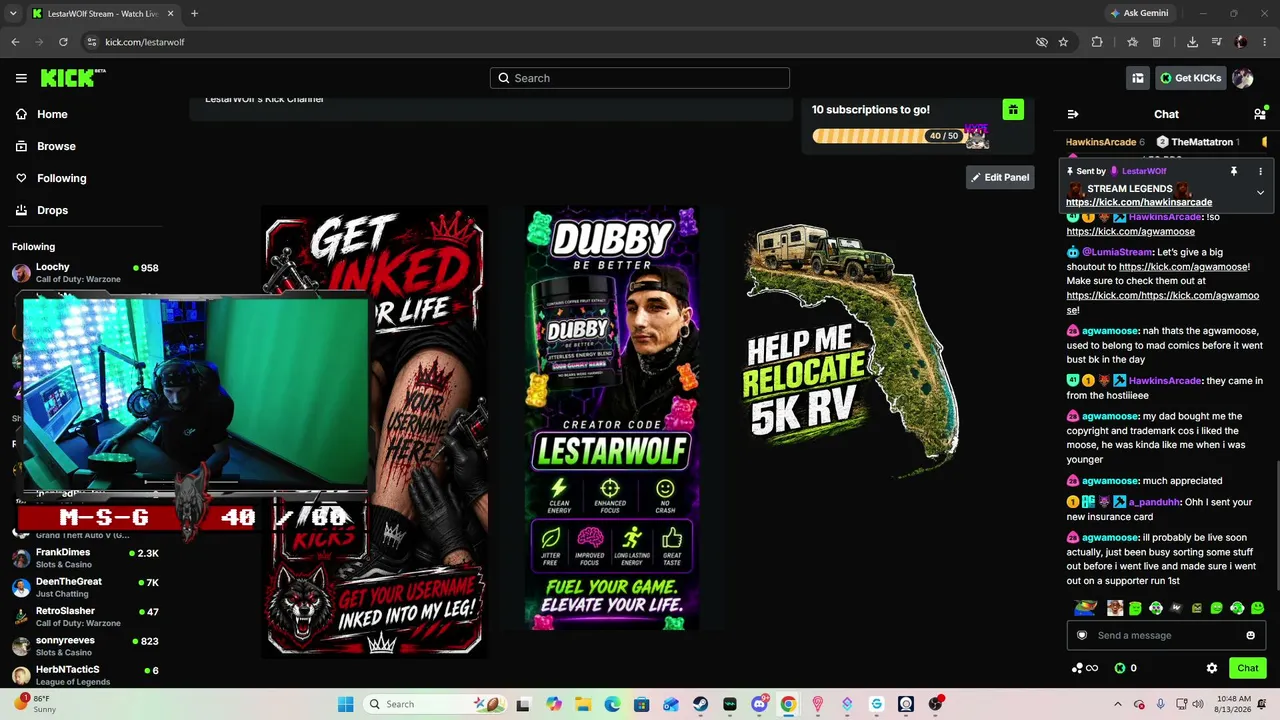This screenshot has width=1280, height=720.
Task: Open HerbNTacticS channel in sidebar
Action: pyautogui.click(x=85, y=675)
